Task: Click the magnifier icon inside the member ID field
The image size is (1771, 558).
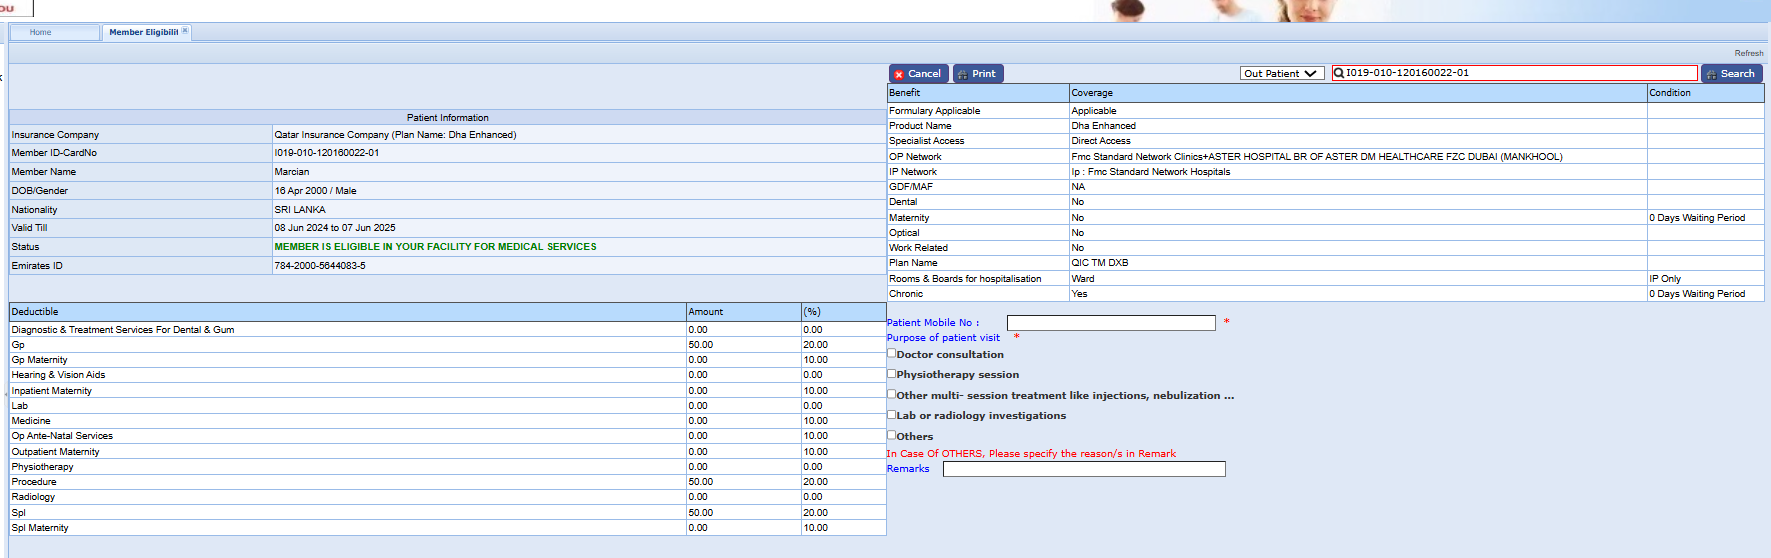Action: click(x=1339, y=73)
